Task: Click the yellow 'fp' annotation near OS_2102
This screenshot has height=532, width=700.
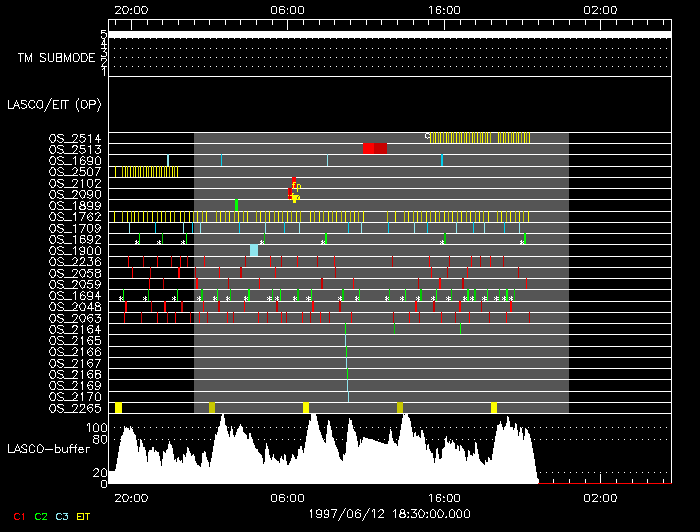Action: tap(296, 186)
